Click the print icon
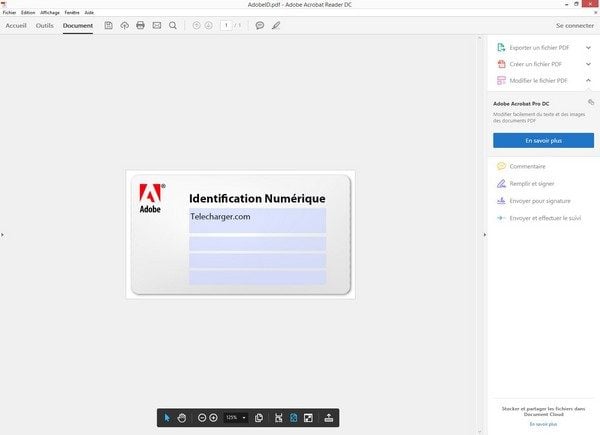The image size is (600, 435). pos(140,25)
